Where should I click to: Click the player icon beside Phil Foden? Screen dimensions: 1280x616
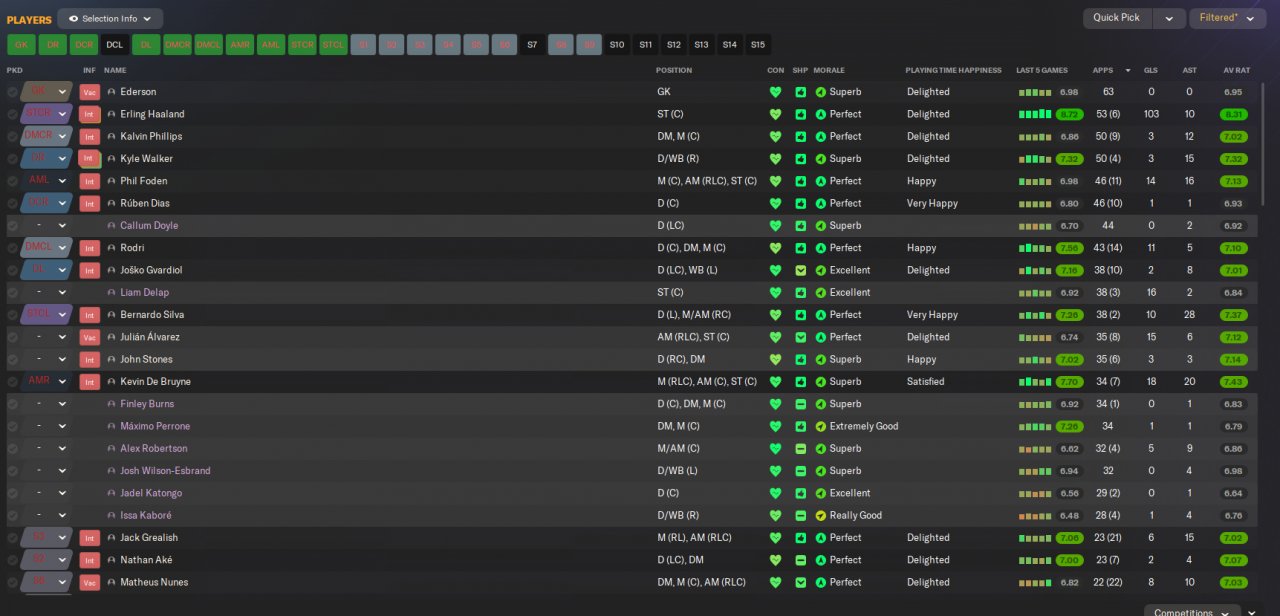click(x=111, y=181)
